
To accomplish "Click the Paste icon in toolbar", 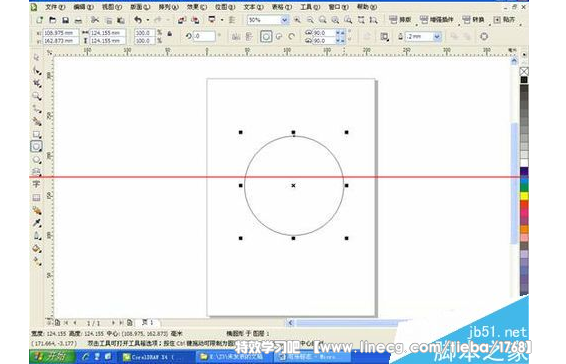I will pos(121,20).
